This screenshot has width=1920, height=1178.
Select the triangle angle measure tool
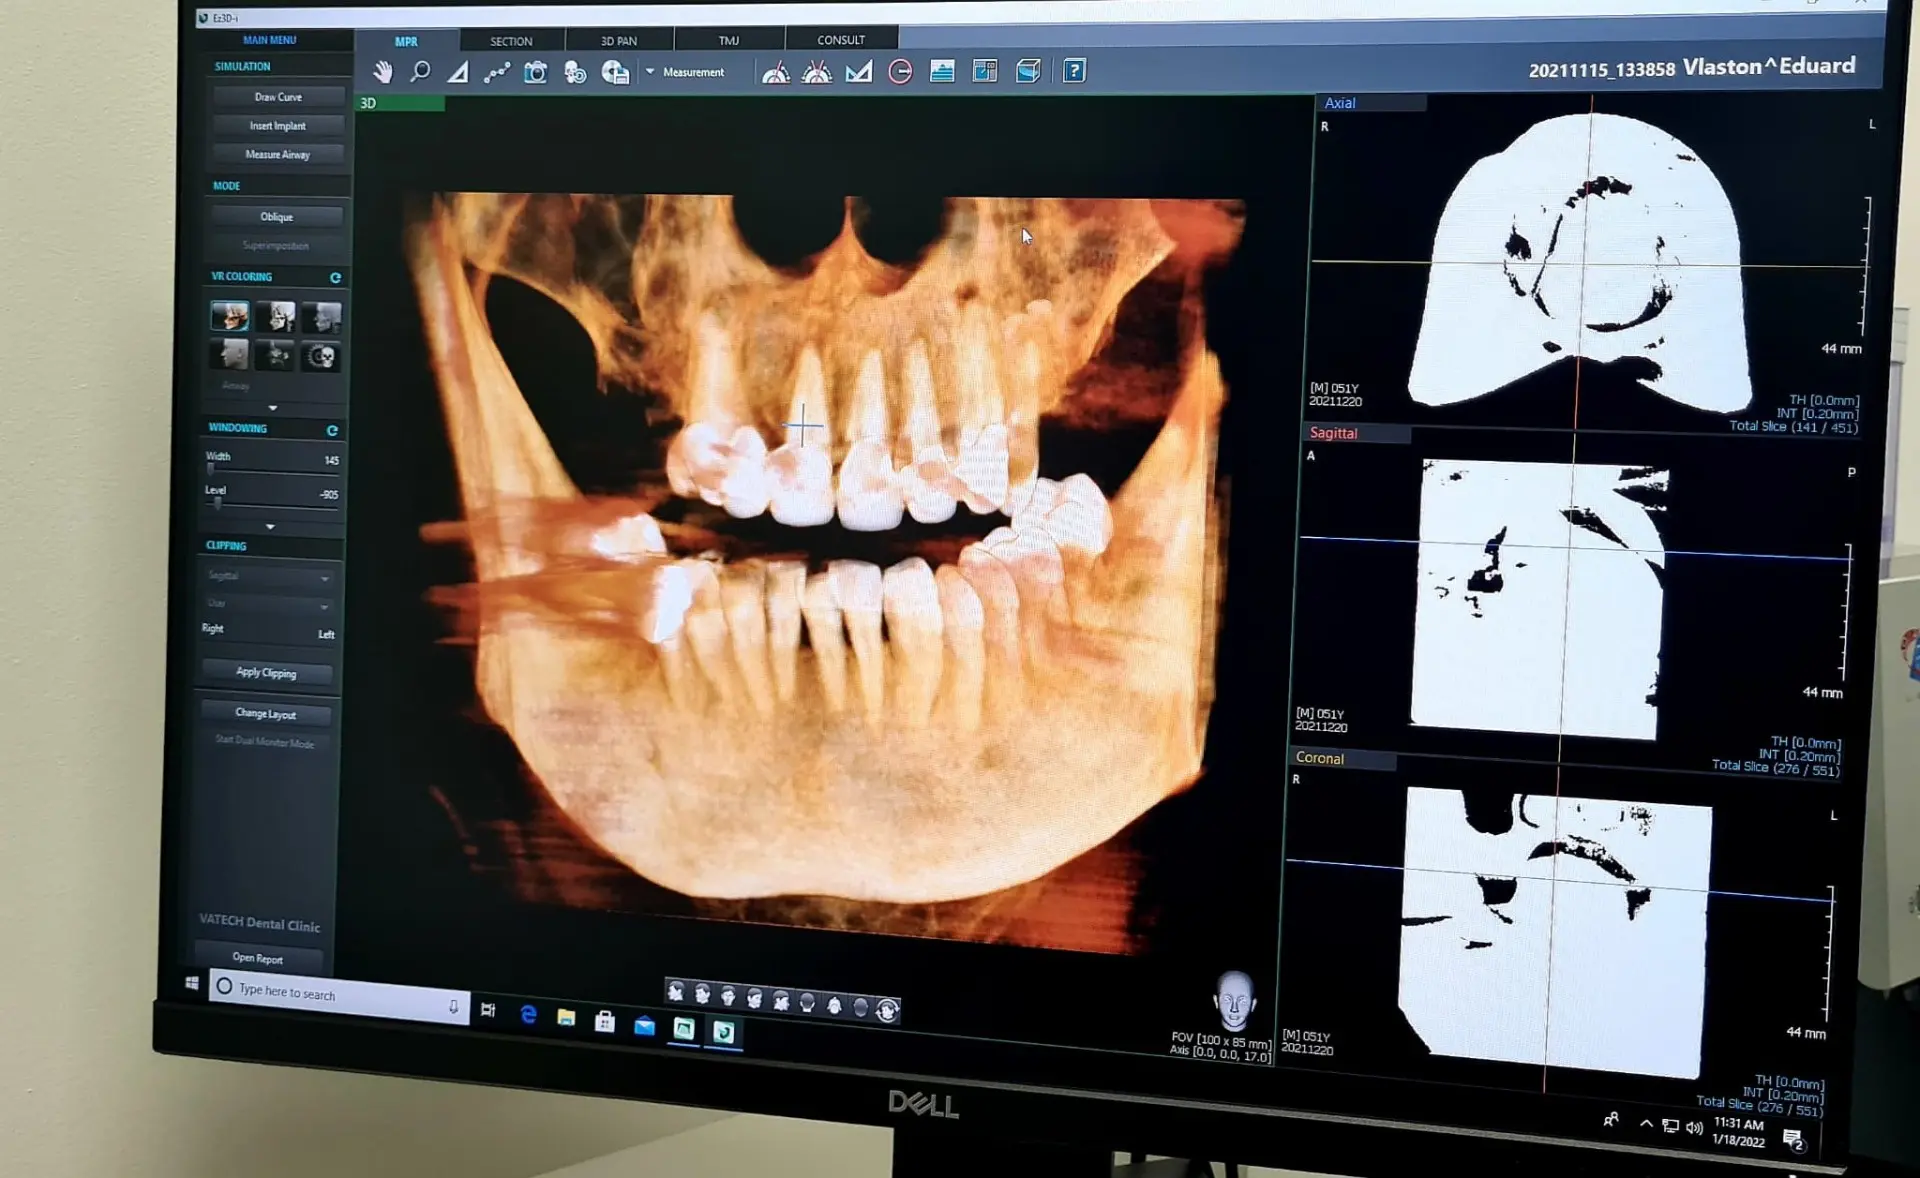tap(458, 72)
